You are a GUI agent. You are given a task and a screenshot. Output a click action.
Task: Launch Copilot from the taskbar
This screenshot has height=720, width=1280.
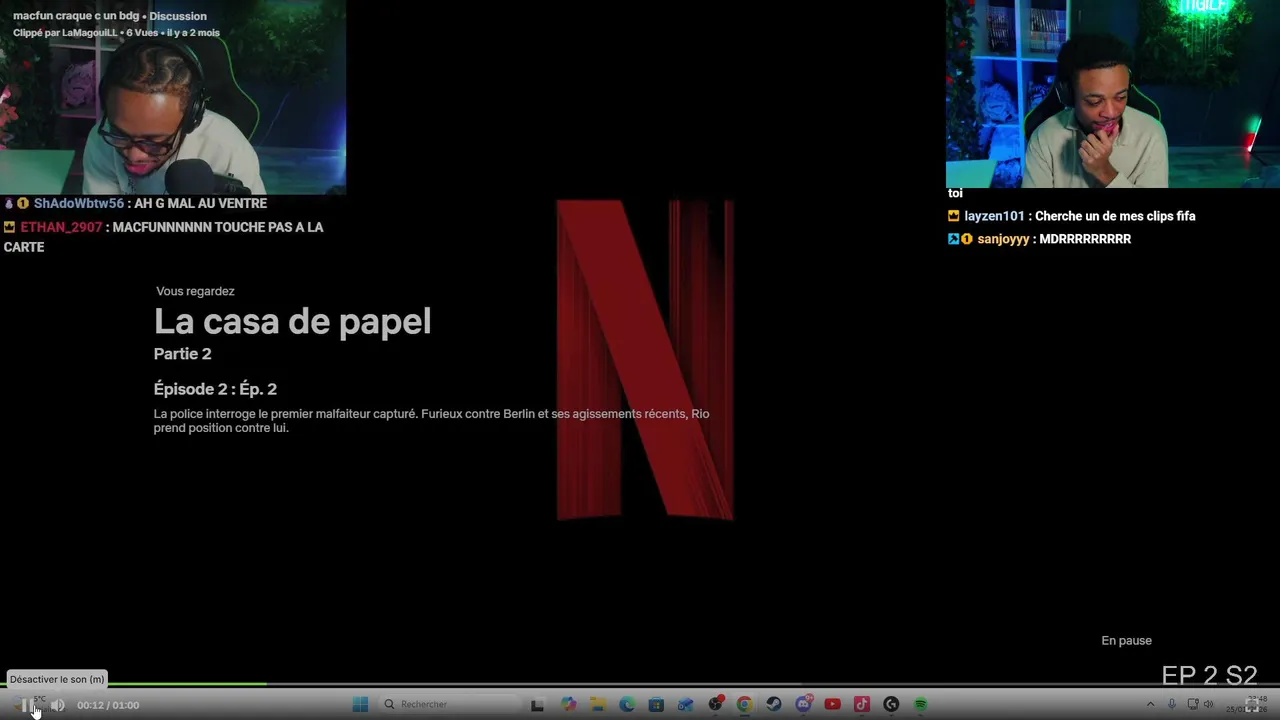coord(569,704)
